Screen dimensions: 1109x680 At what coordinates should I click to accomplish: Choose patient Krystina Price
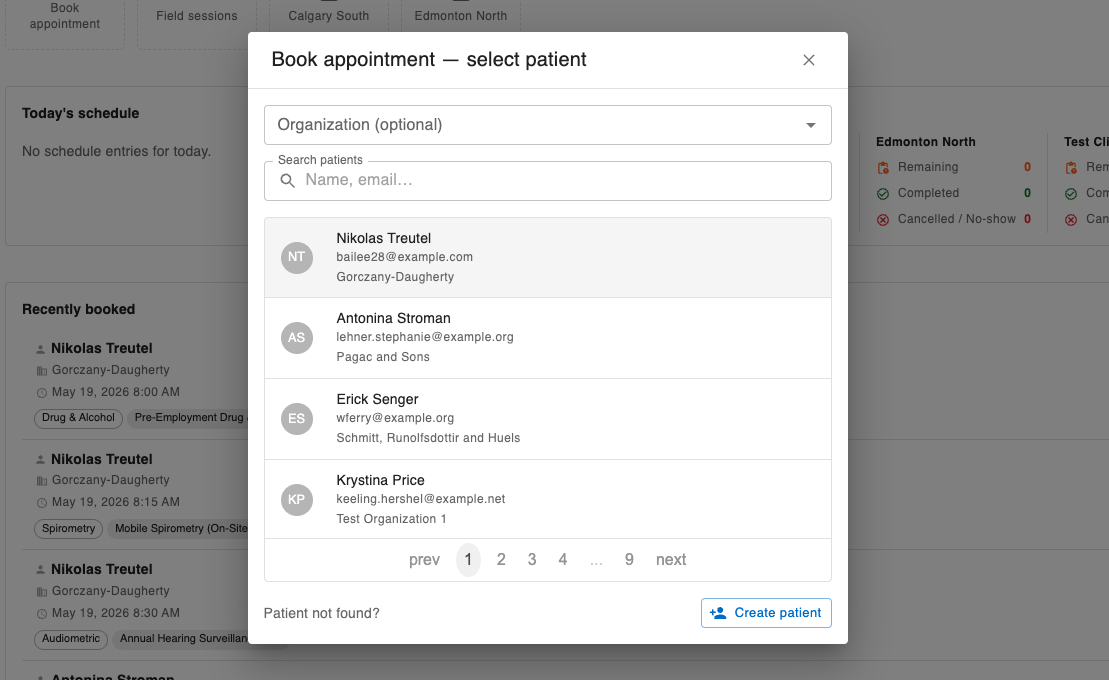(547, 500)
